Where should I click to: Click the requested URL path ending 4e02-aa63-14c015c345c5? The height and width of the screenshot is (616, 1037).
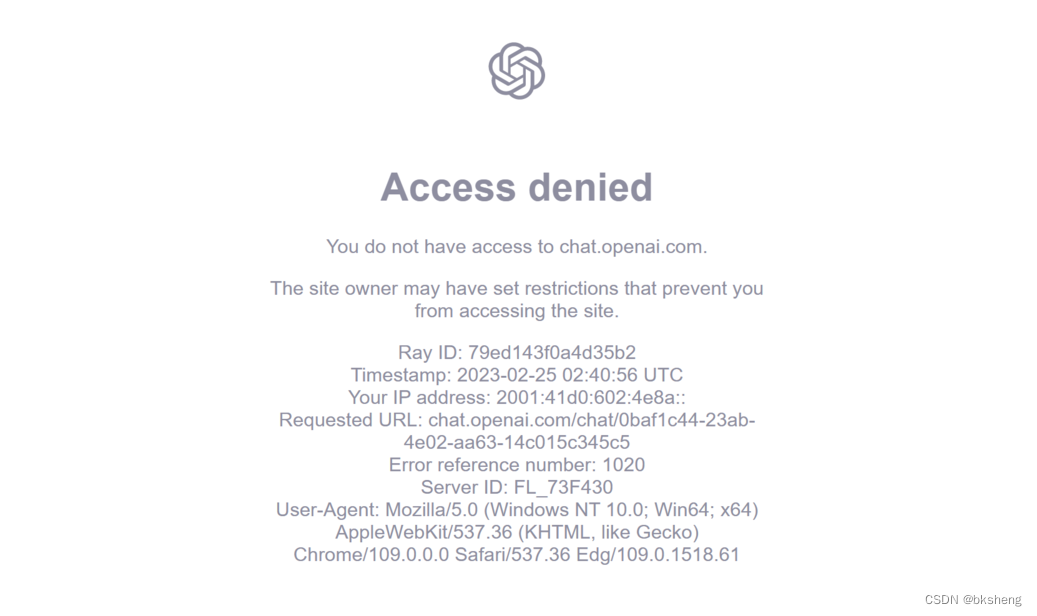pos(516,442)
